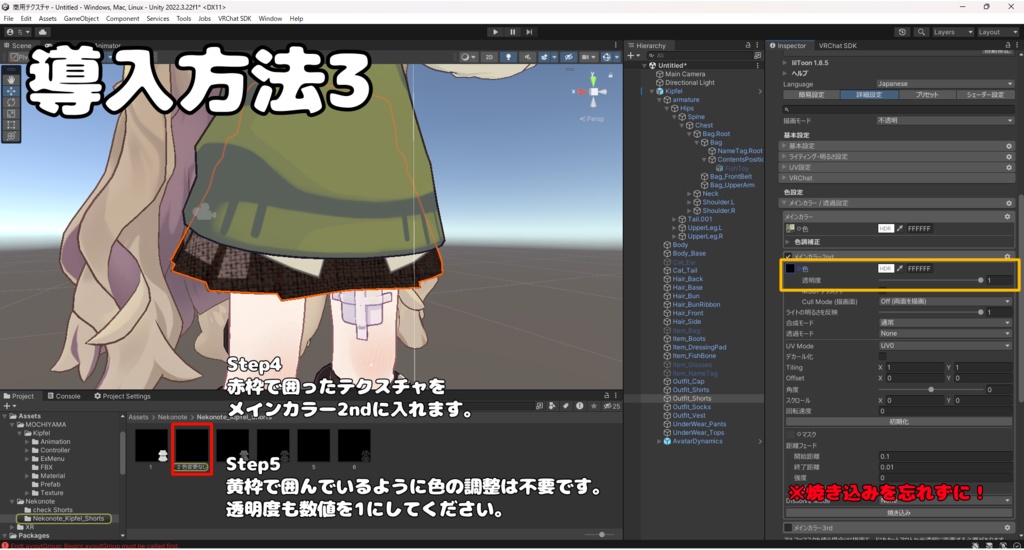Open the Layout dropdown
1024x550 pixels.
pos(997,32)
